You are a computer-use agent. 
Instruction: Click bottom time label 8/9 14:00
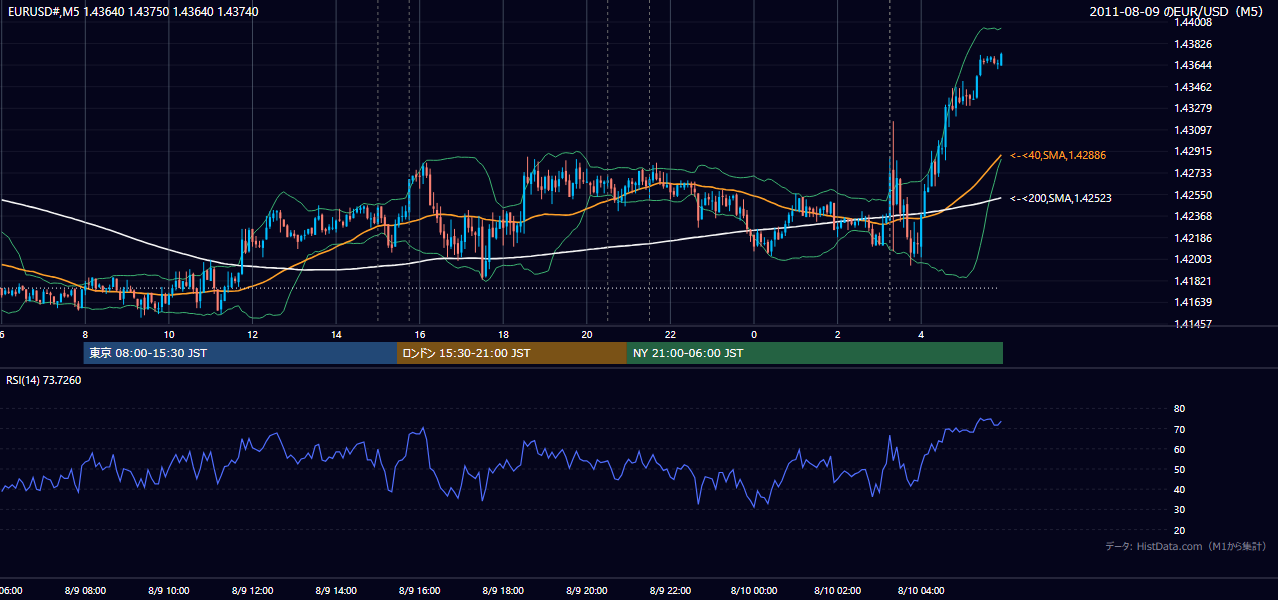336,591
